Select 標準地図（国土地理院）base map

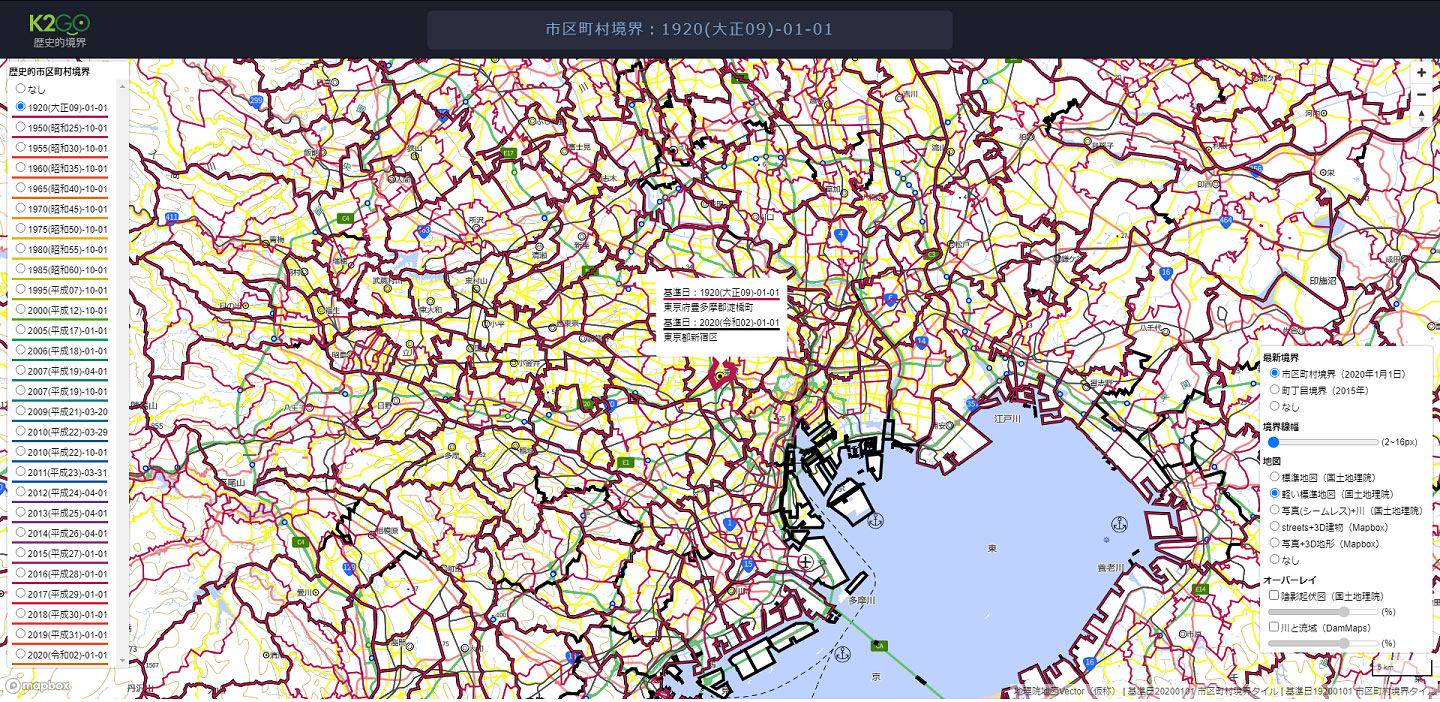pyautogui.click(x=1274, y=477)
